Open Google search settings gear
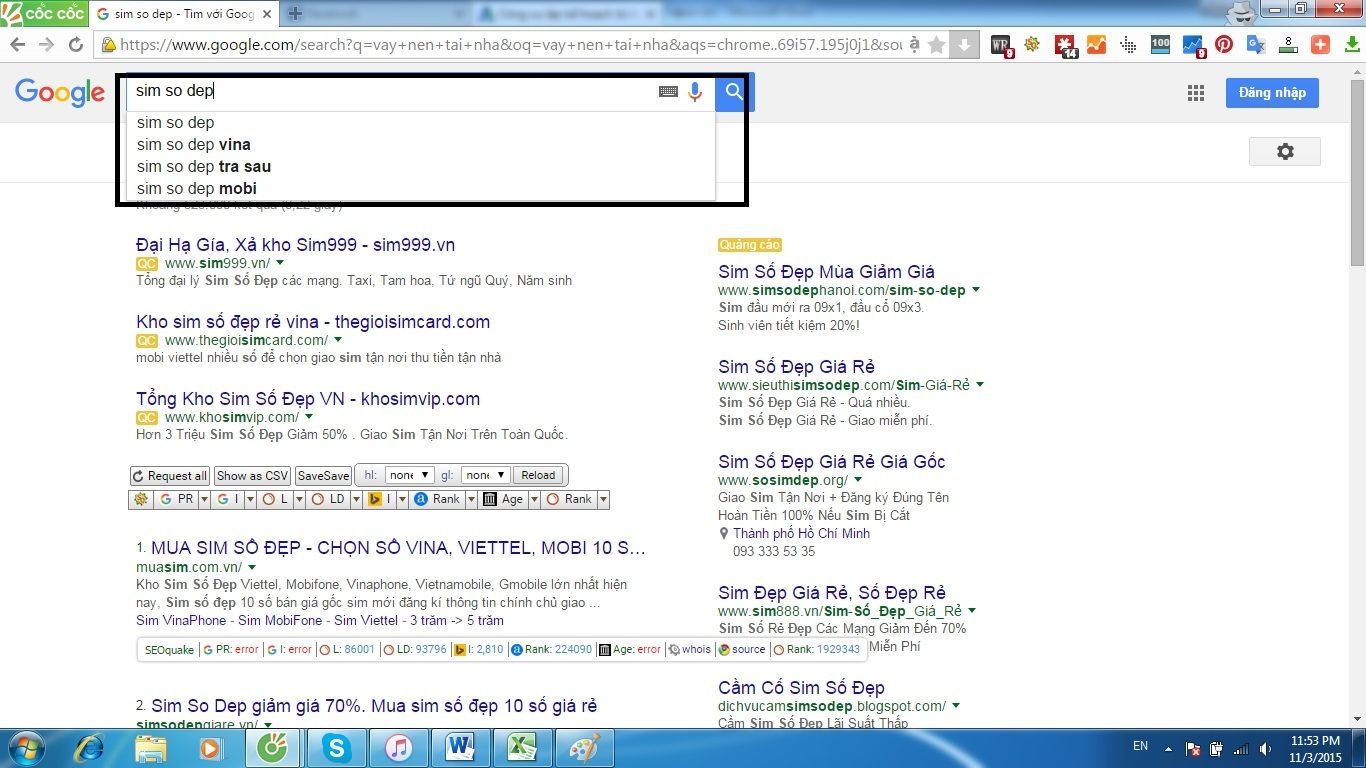Image resolution: width=1366 pixels, height=768 pixels. (x=1285, y=152)
